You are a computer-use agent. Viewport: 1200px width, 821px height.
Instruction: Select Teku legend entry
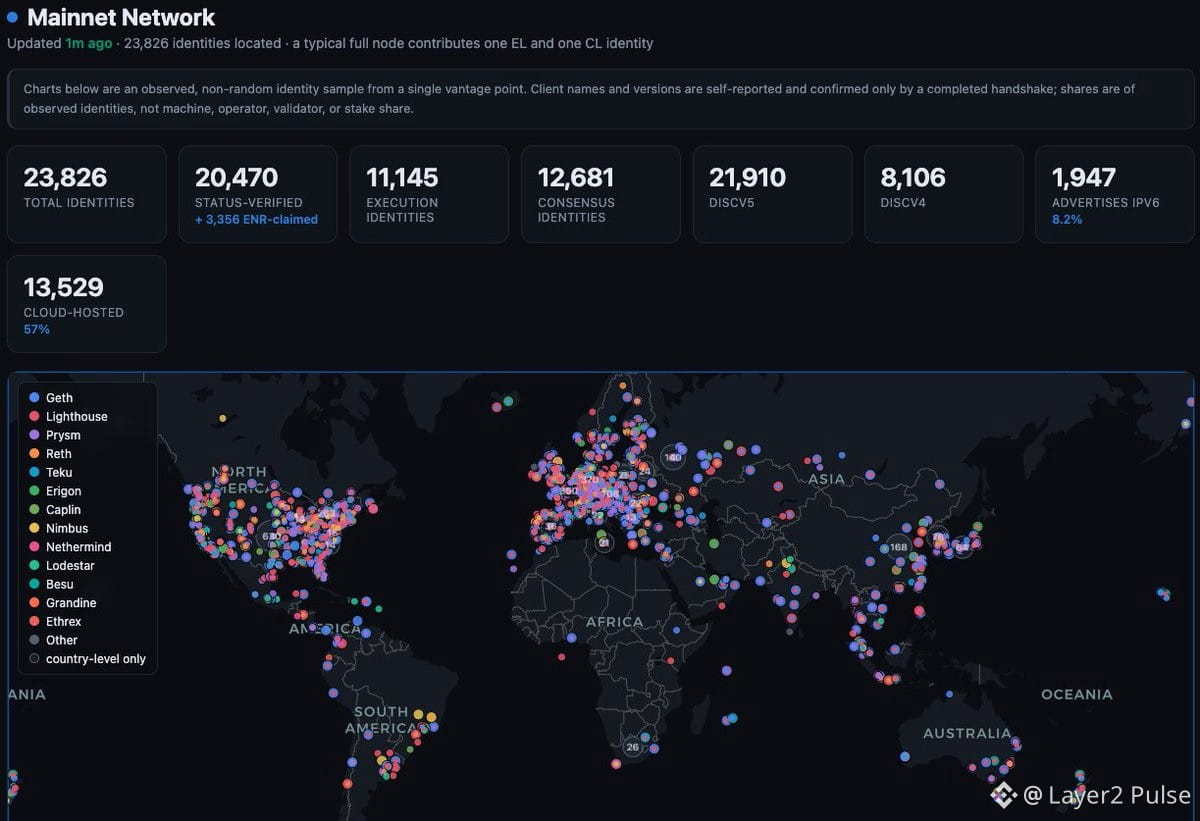(51, 473)
